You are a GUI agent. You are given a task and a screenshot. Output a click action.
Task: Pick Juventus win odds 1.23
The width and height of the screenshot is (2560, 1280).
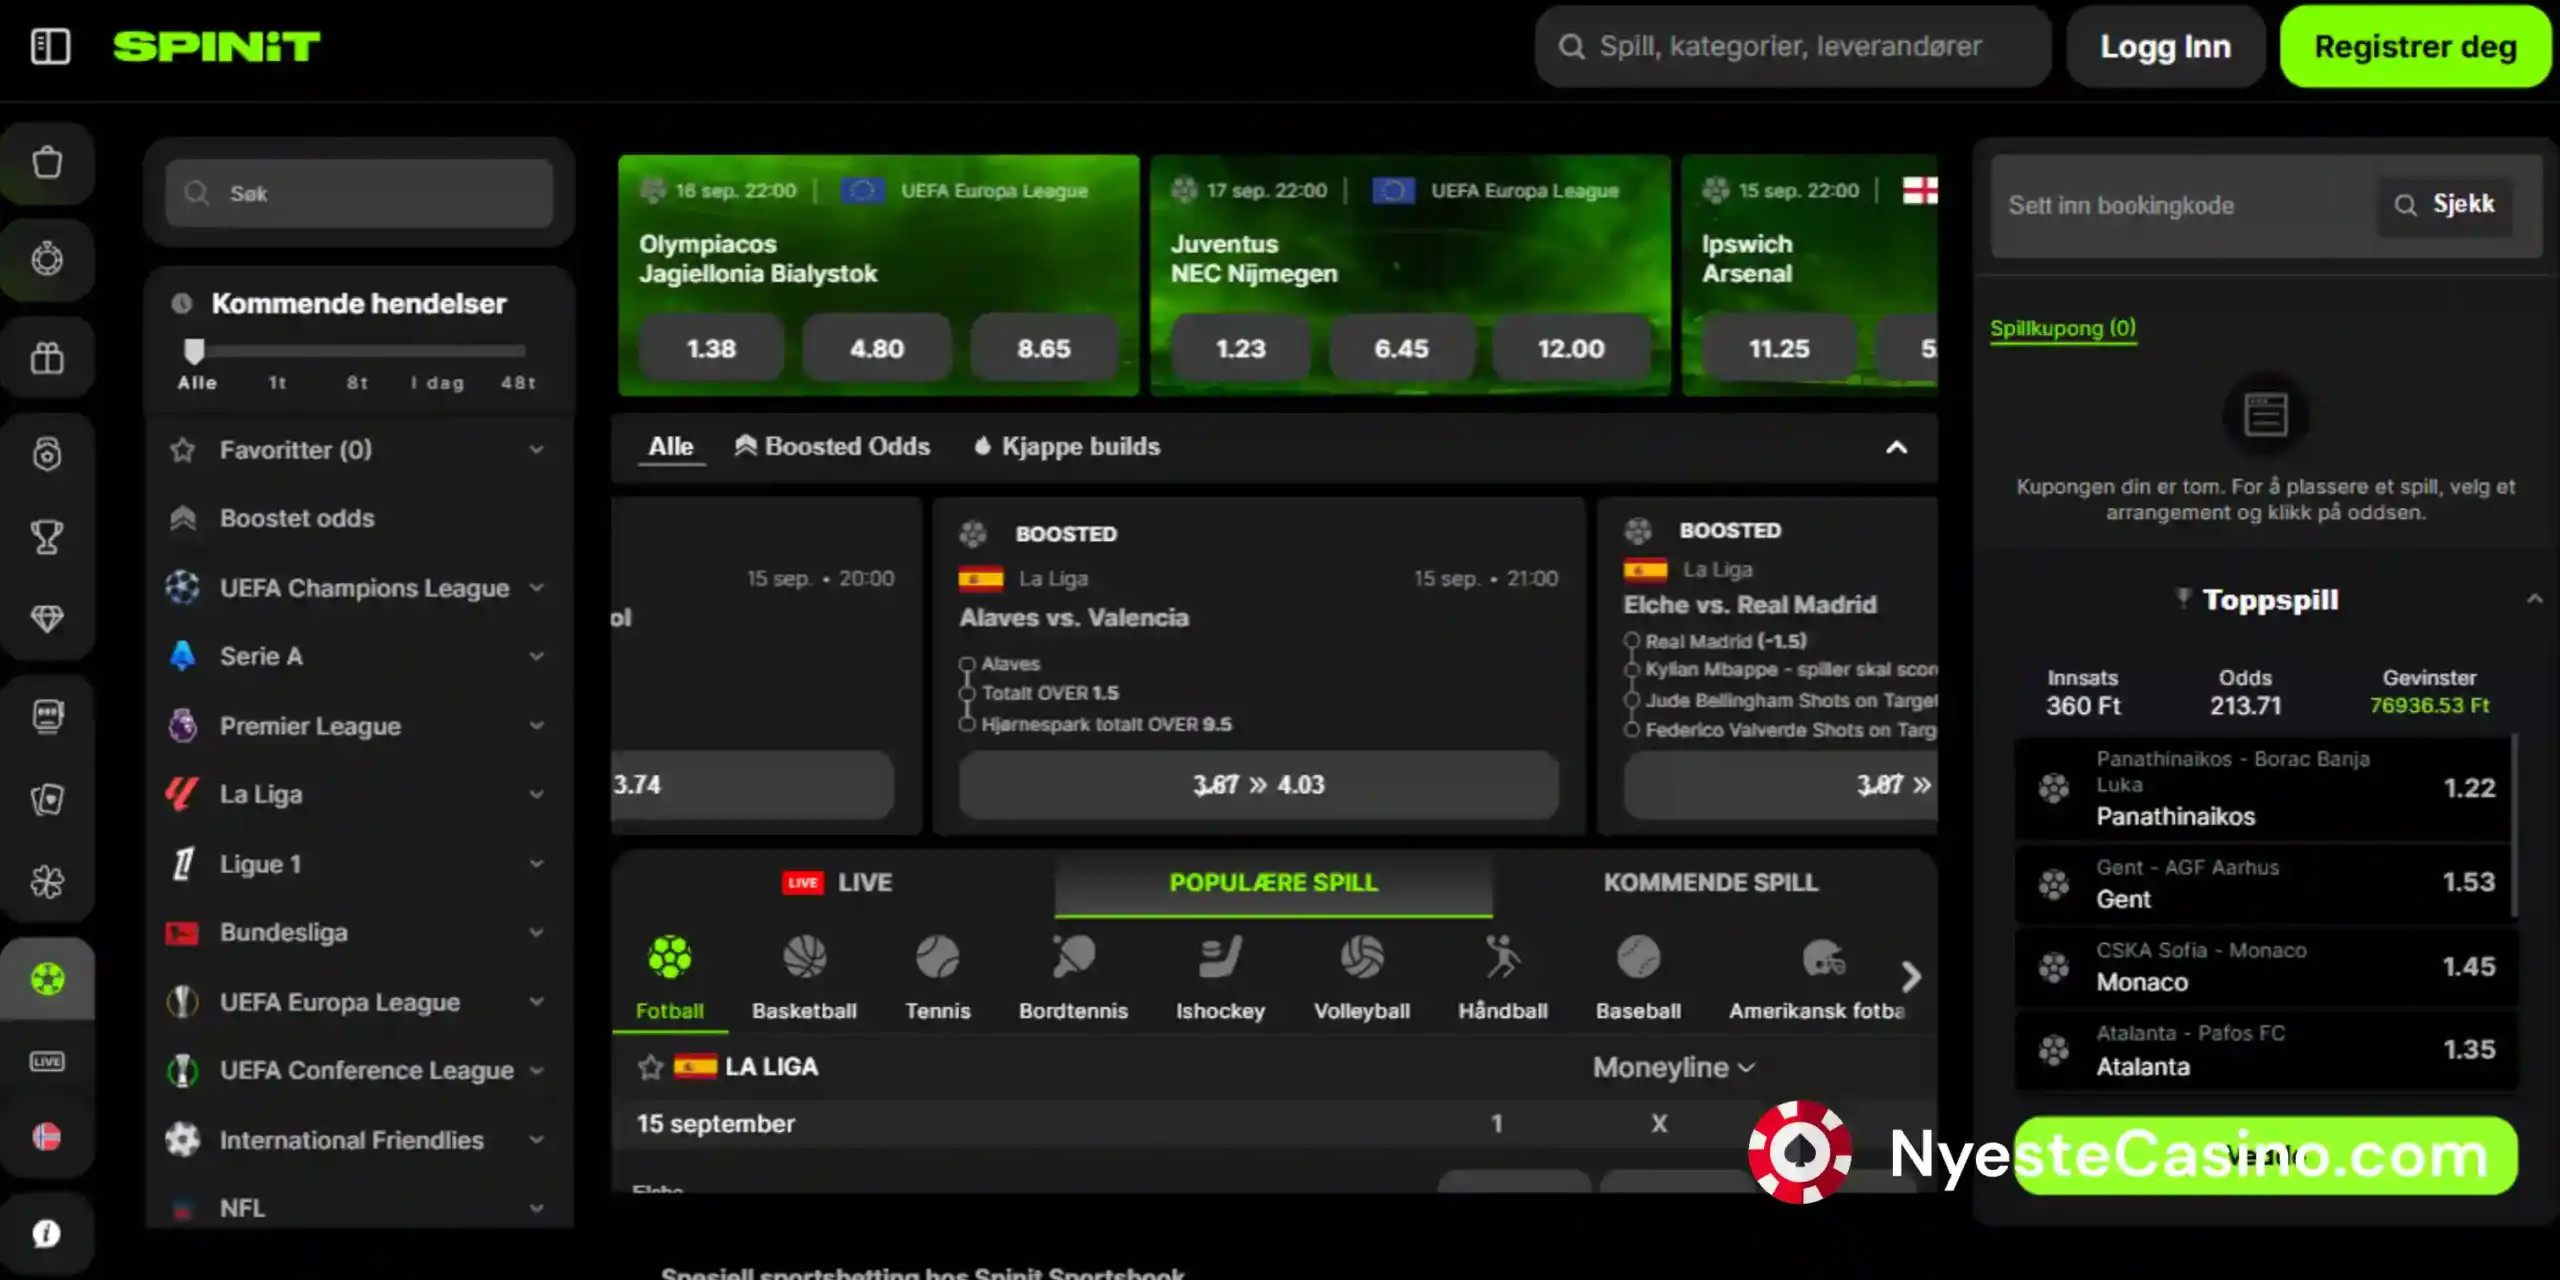click(x=1241, y=348)
